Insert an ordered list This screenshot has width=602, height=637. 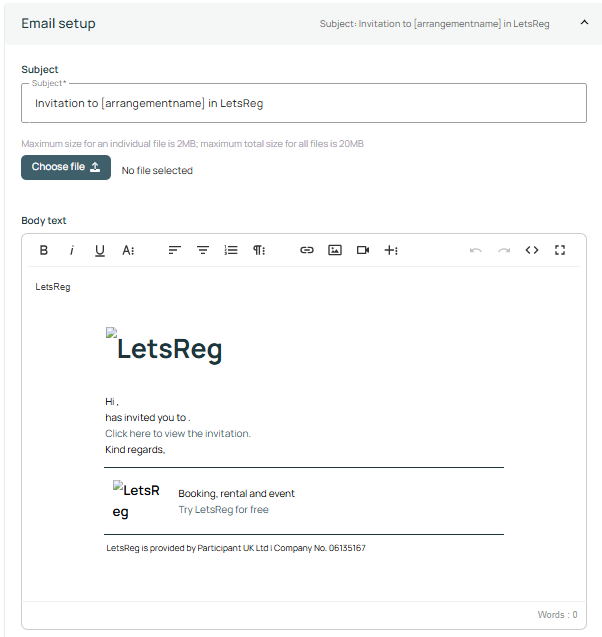click(x=231, y=250)
